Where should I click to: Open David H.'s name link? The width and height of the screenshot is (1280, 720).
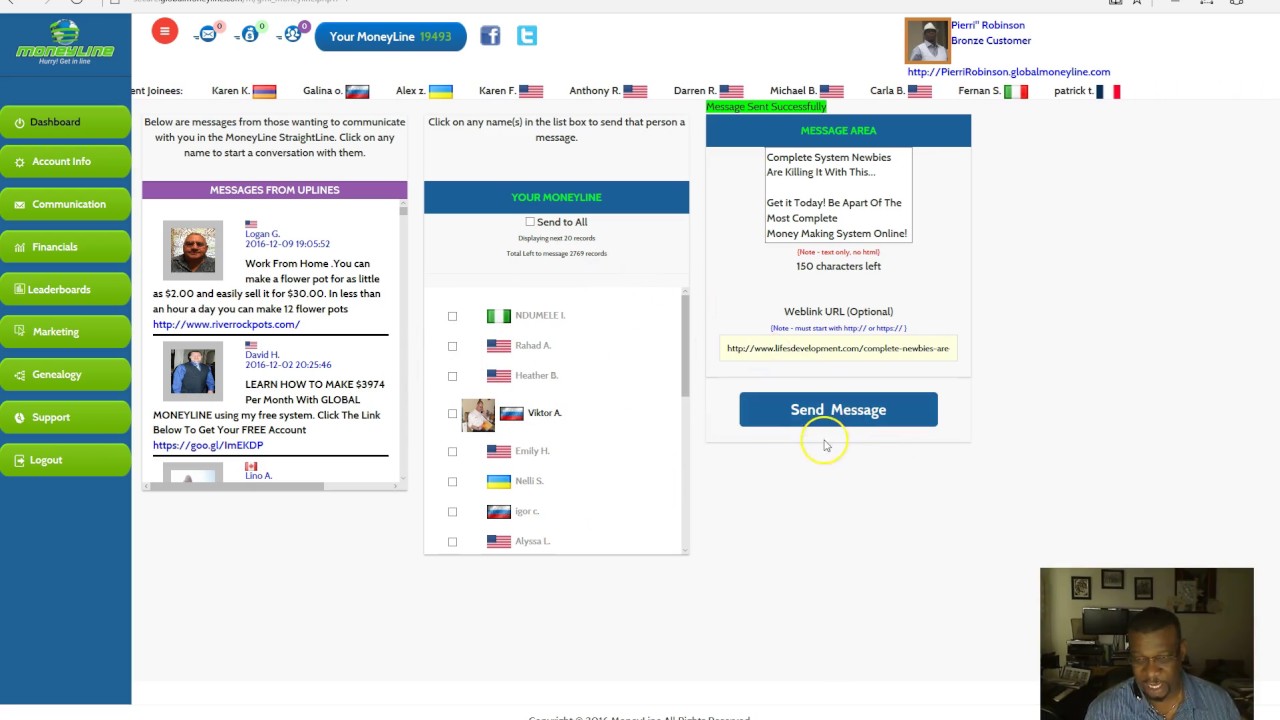[262, 355]
